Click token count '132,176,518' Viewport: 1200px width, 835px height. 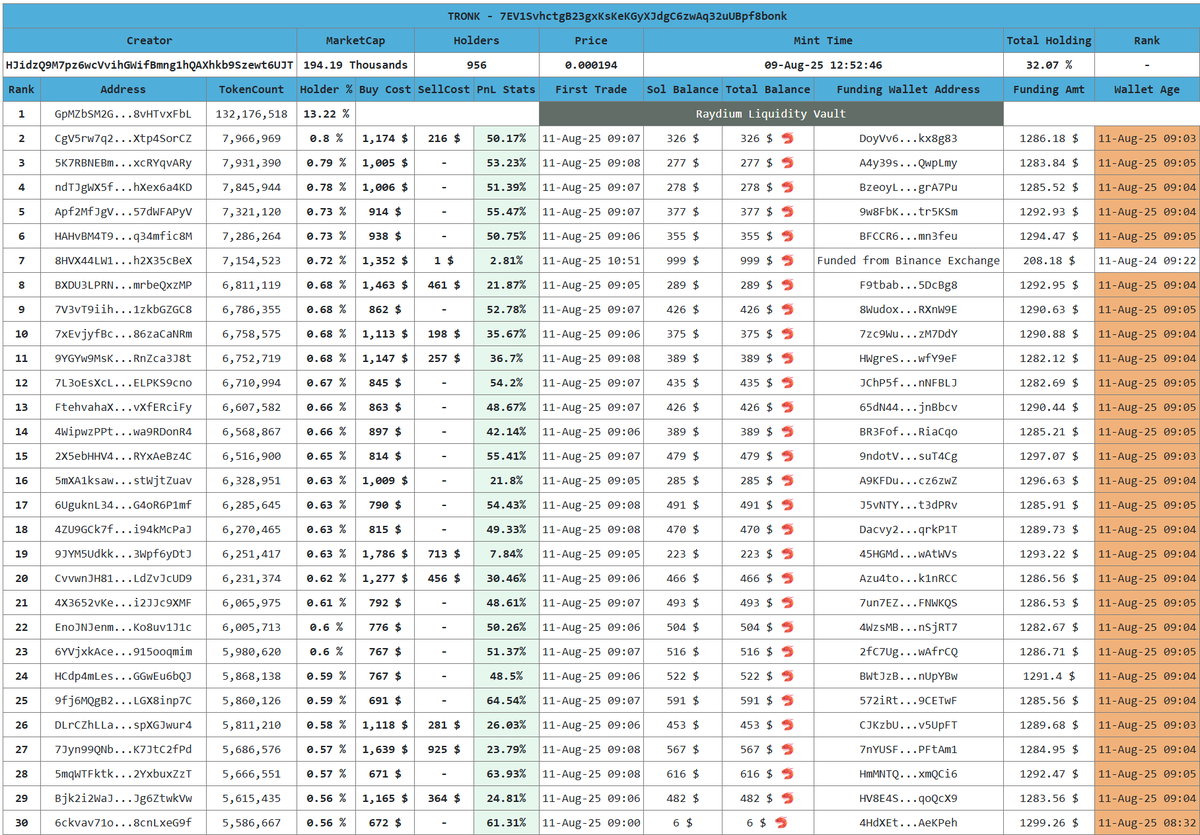pos(252,114)
